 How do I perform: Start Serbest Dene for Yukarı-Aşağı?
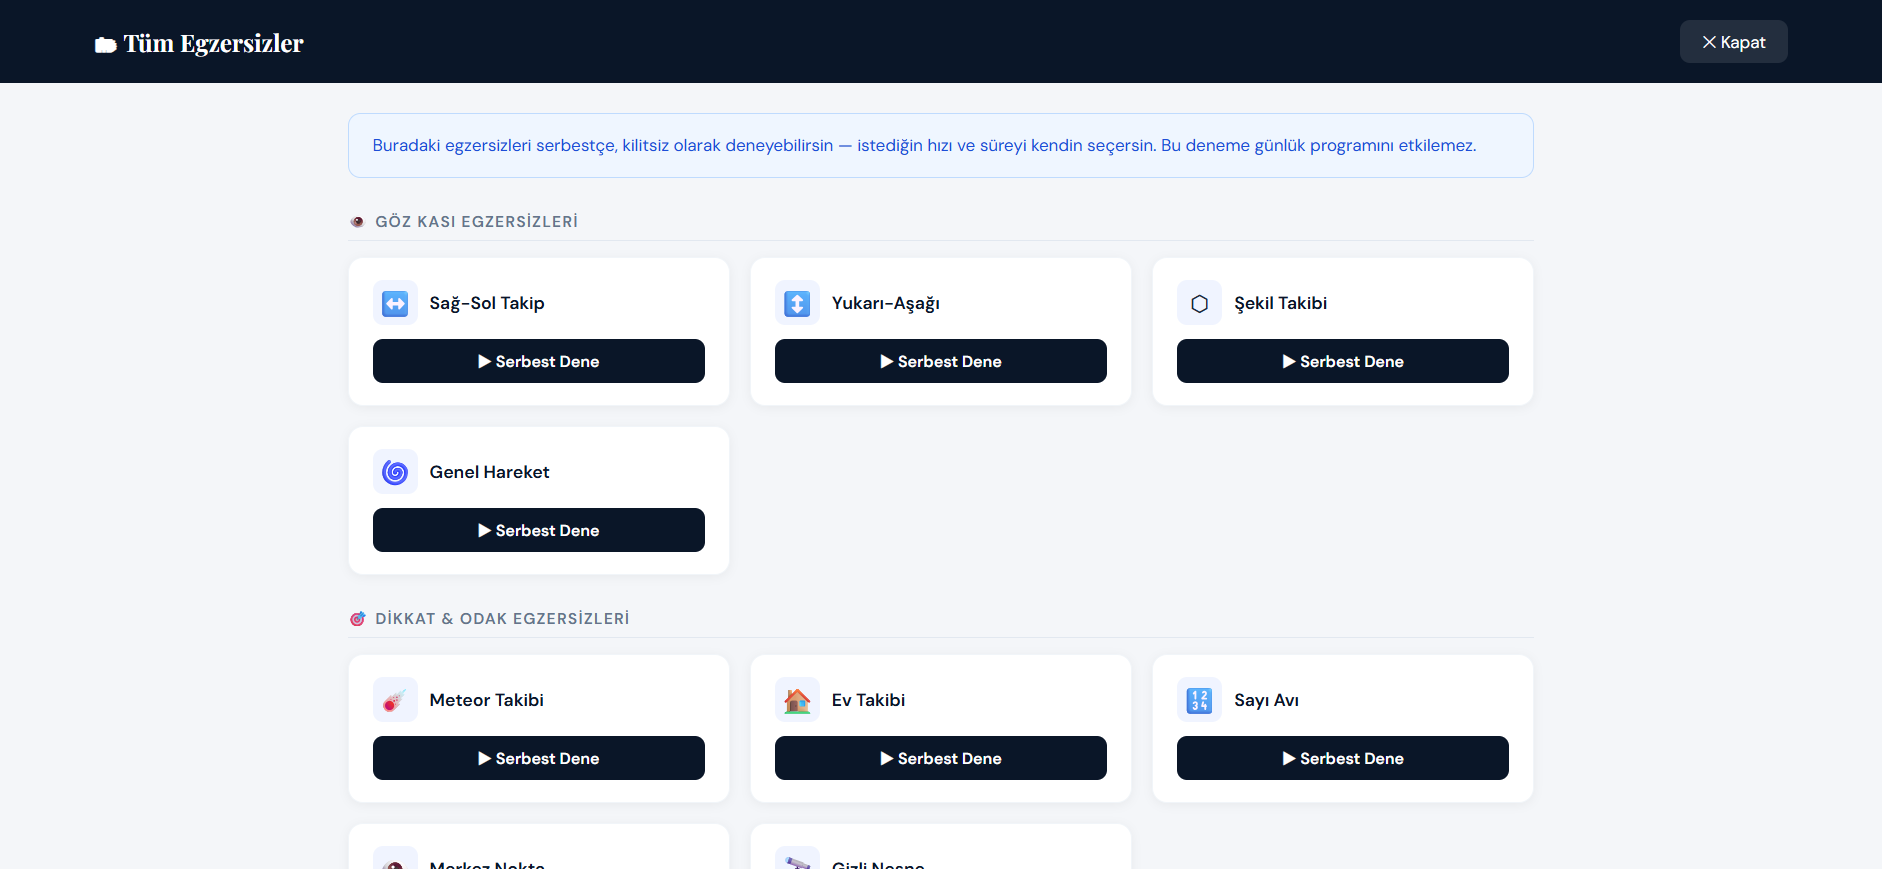point(941,361)
